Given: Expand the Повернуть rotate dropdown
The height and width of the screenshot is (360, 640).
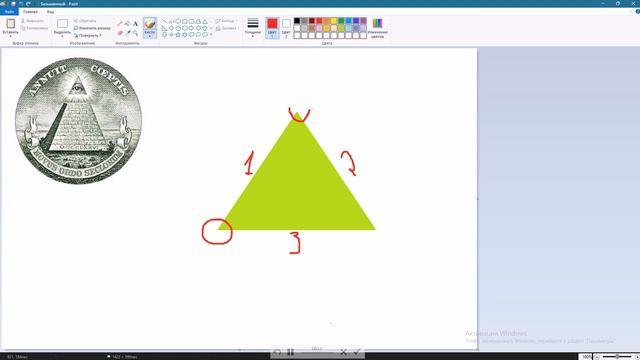Looking at the screenshot, I should click(88, 36).
